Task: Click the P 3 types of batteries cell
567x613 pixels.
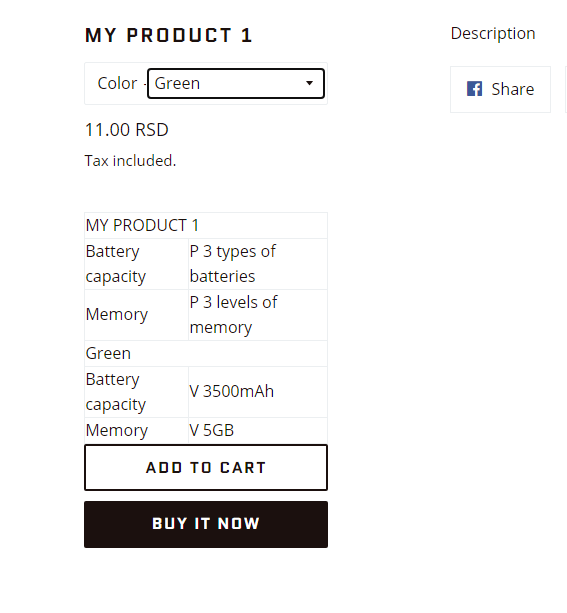Action: click(x=258, y=264)
